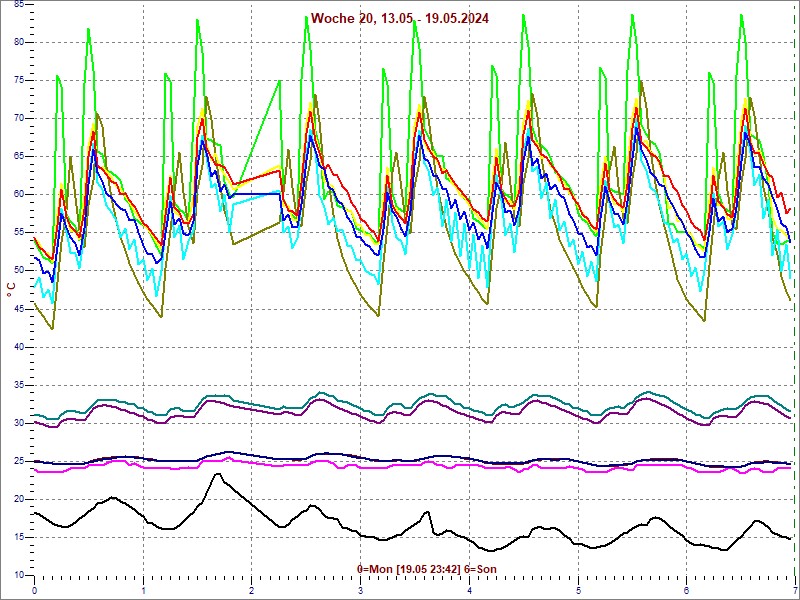Click the x-axis day label 5
800x600 pixels.
pyautogui.click(x=579, y=591)
